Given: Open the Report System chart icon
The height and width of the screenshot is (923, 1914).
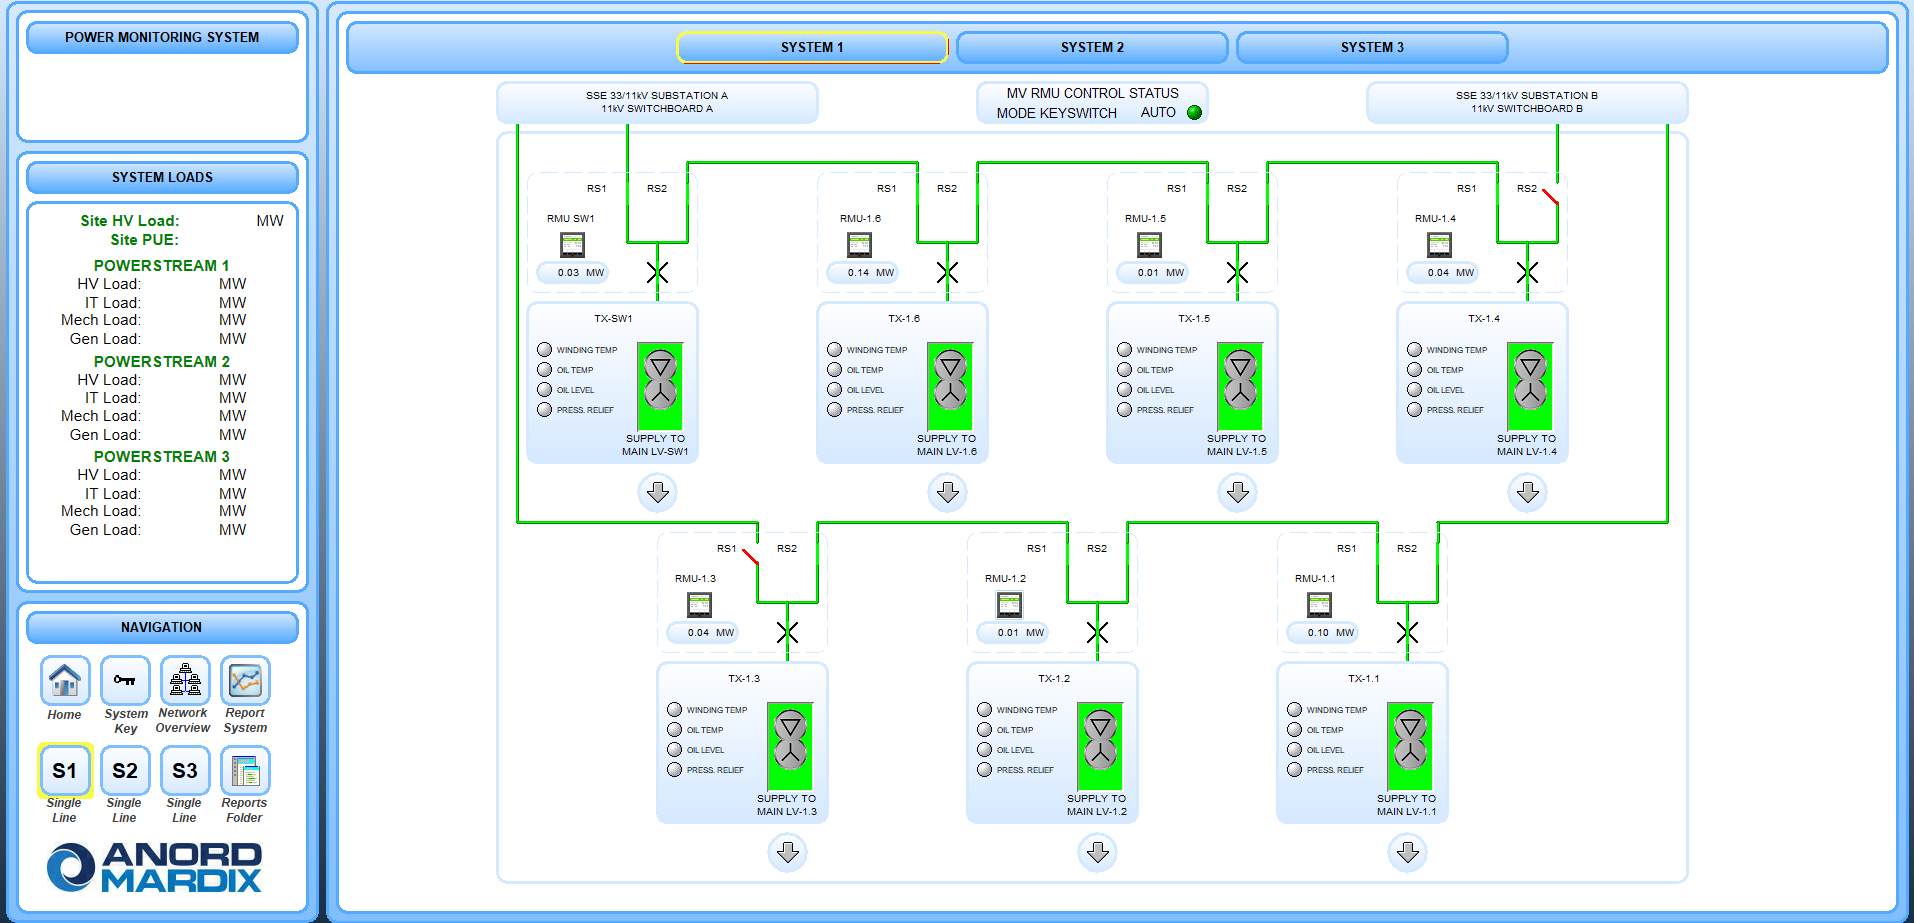Looking at the screenshot, I should coord(245,681).
